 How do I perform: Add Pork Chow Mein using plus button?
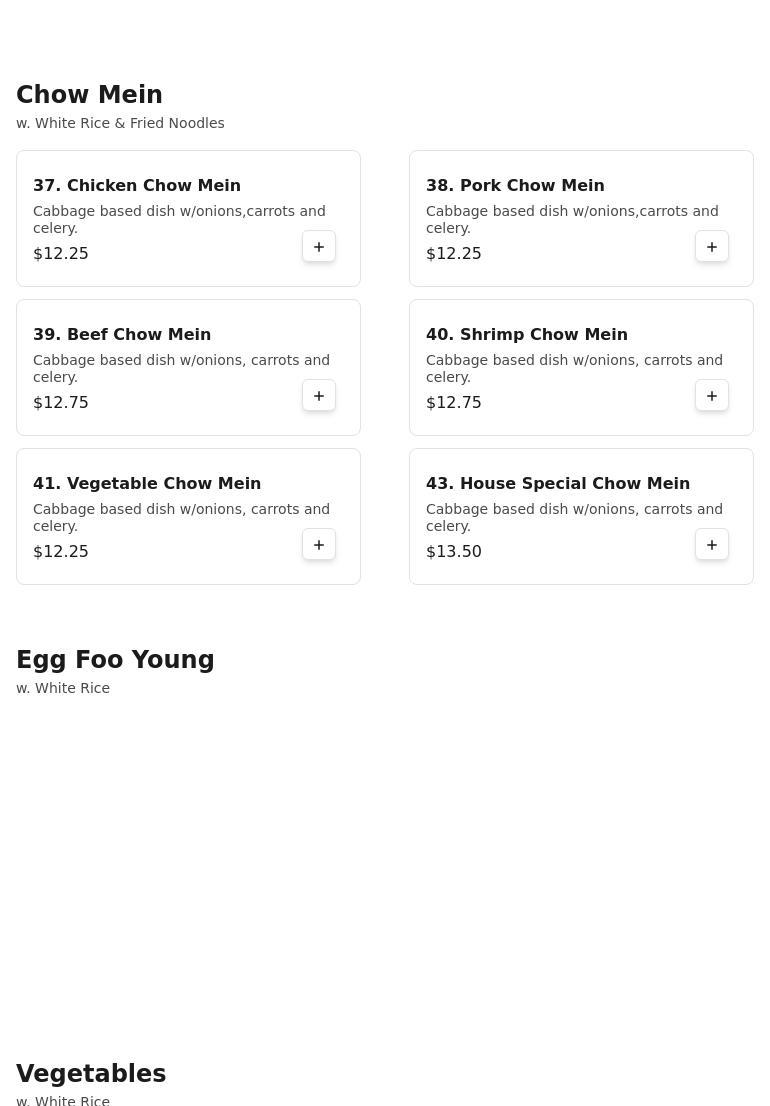711,247
